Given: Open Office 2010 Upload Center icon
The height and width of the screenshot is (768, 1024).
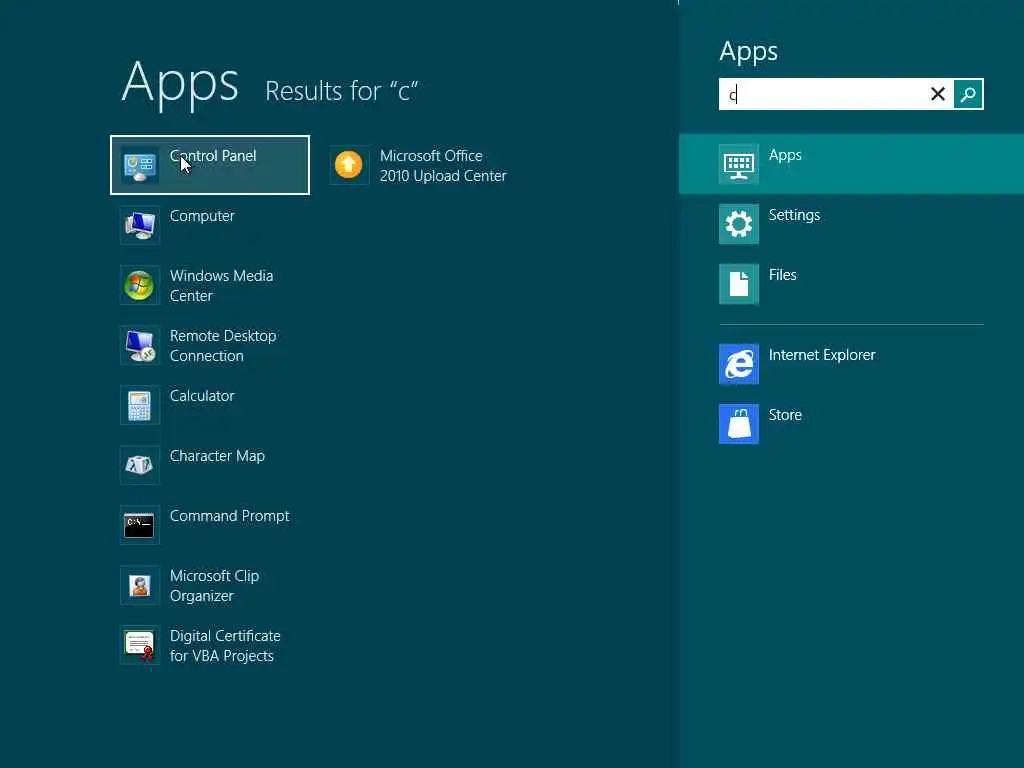Looking at the screenshot, I should click(349, 166).
